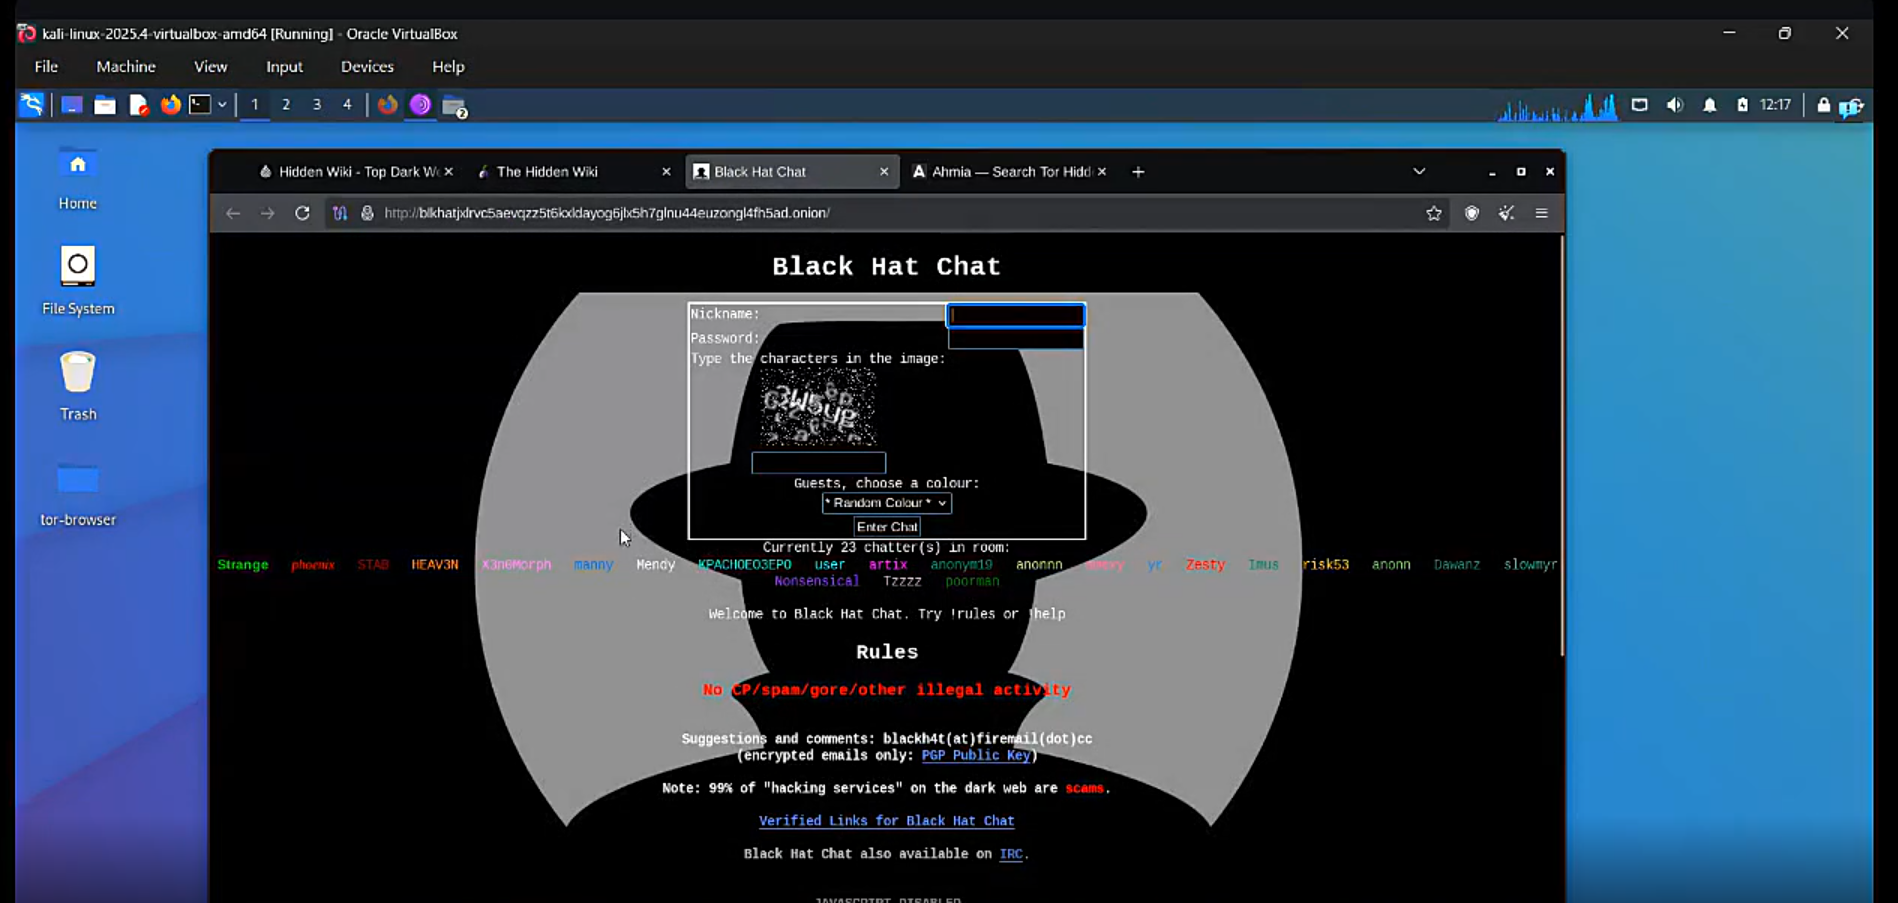
Task: Click the show desktop icon in panel
Action: coord(72,105)
